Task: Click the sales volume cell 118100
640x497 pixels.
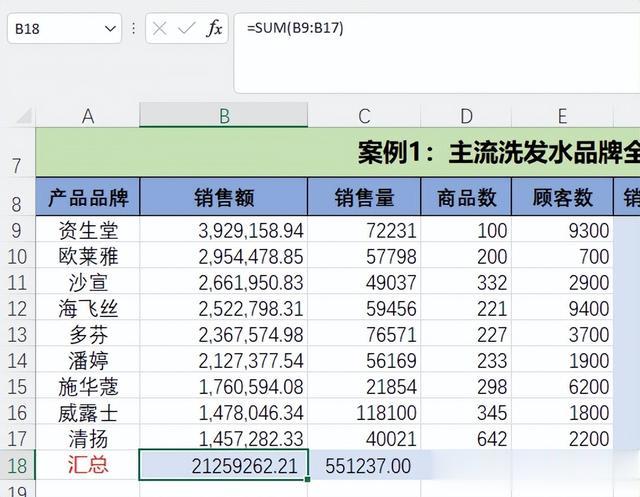Action: click(x=364, y=412)
